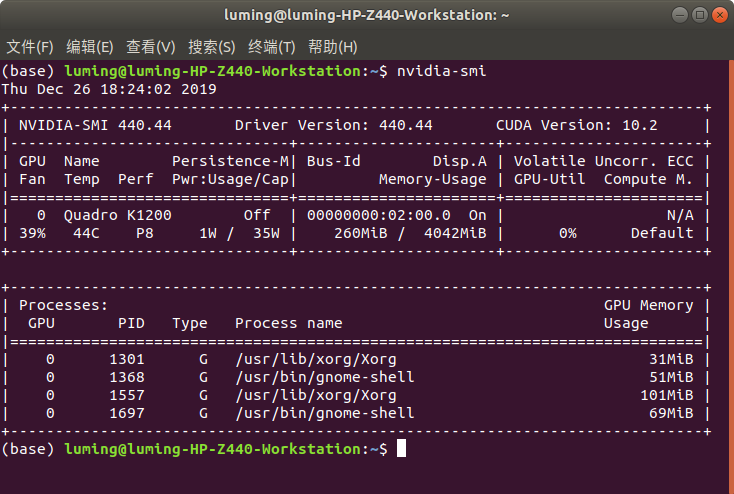Screen dimensions: 734x494
Task: Click the Compute M. header
Action: pos(648,179)
